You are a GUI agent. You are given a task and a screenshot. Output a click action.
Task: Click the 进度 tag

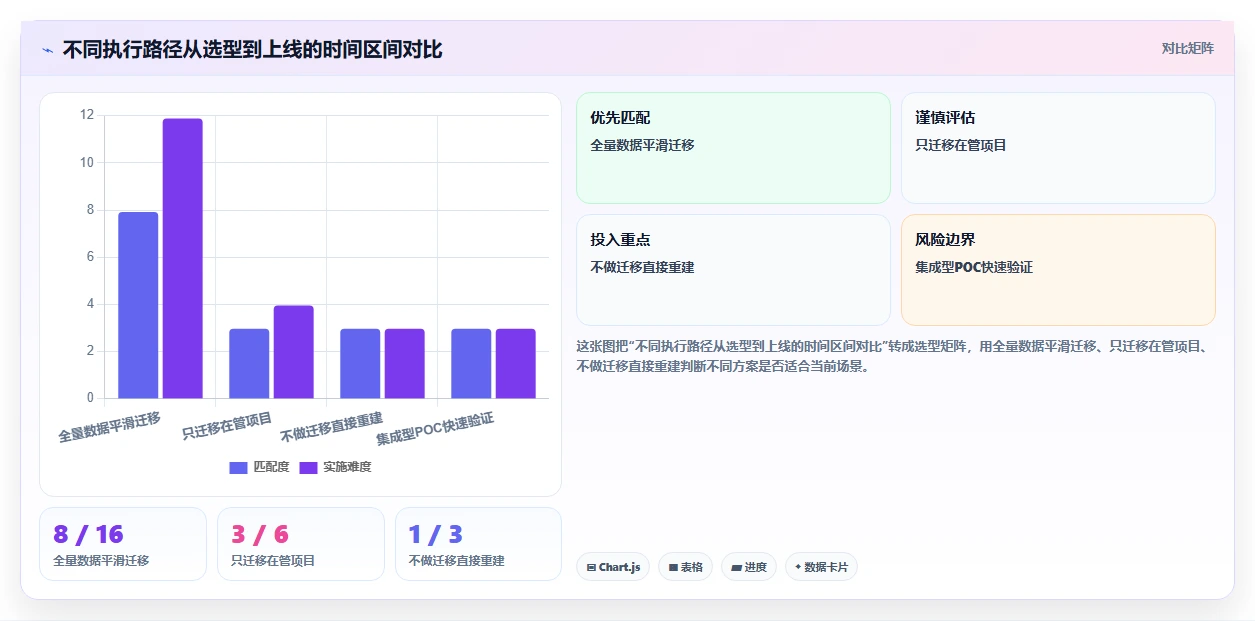coord(749,567)
